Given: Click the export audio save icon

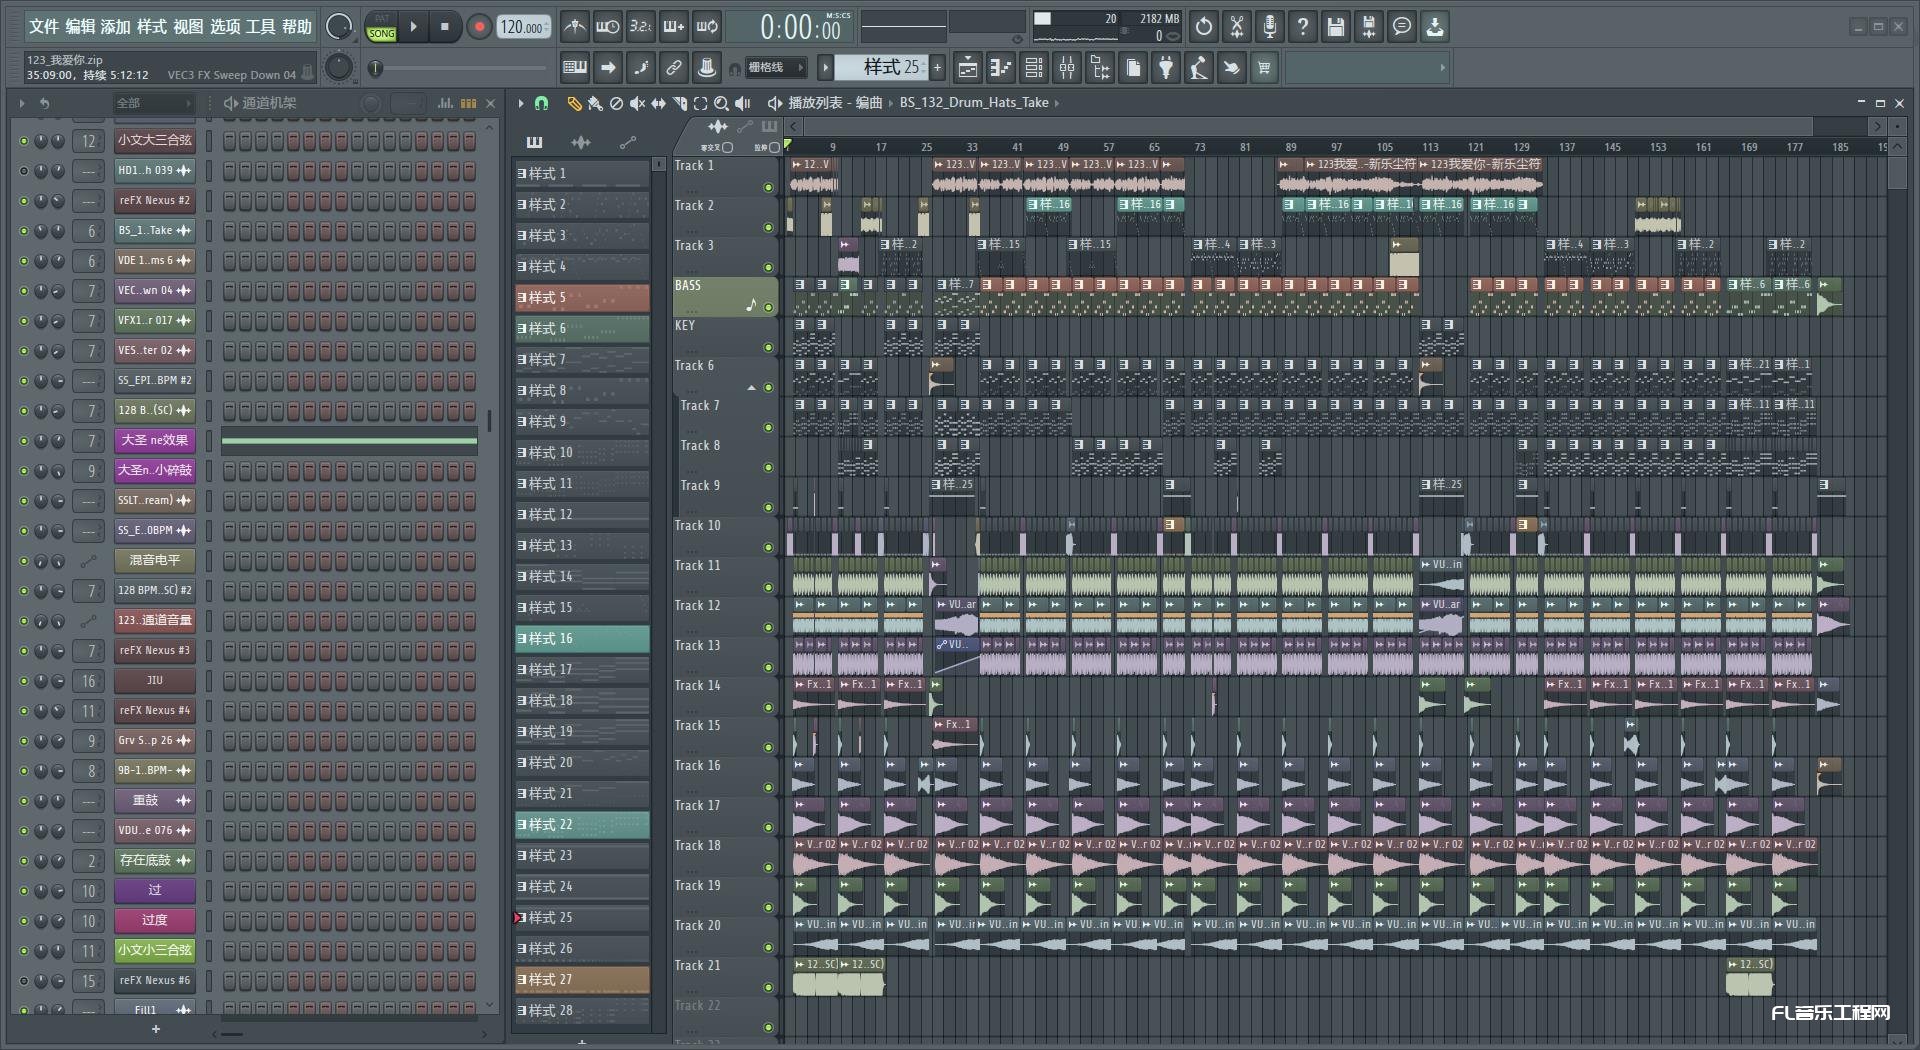Looking at the screenshot, I should coord(1369,27).
